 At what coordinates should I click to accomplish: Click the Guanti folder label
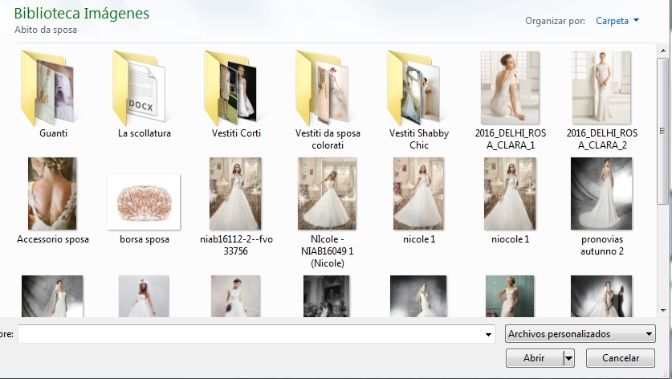pyautogui.click(x=53, y=133)
